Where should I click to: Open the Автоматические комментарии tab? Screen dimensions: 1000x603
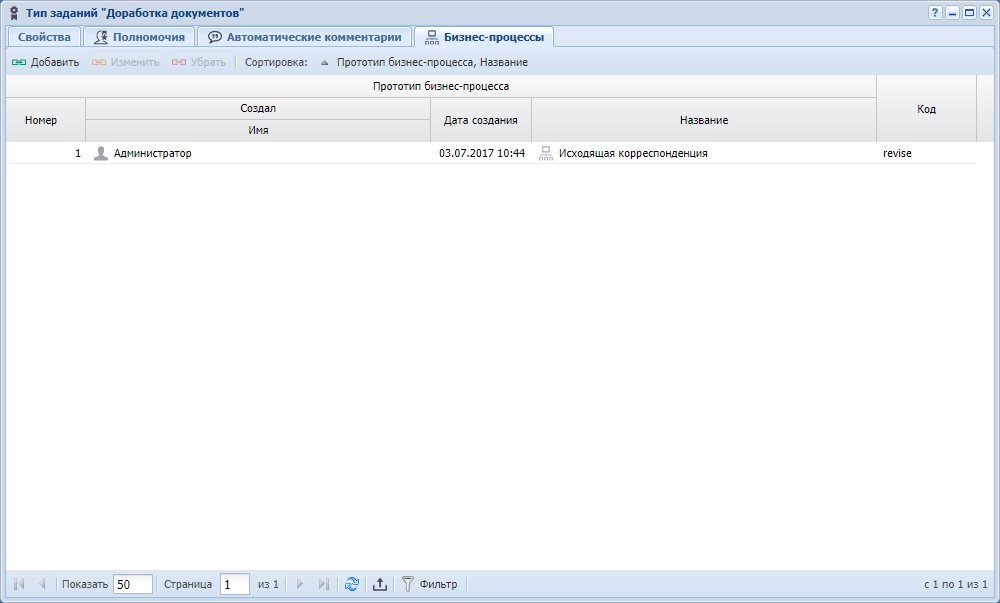(305, 37)
